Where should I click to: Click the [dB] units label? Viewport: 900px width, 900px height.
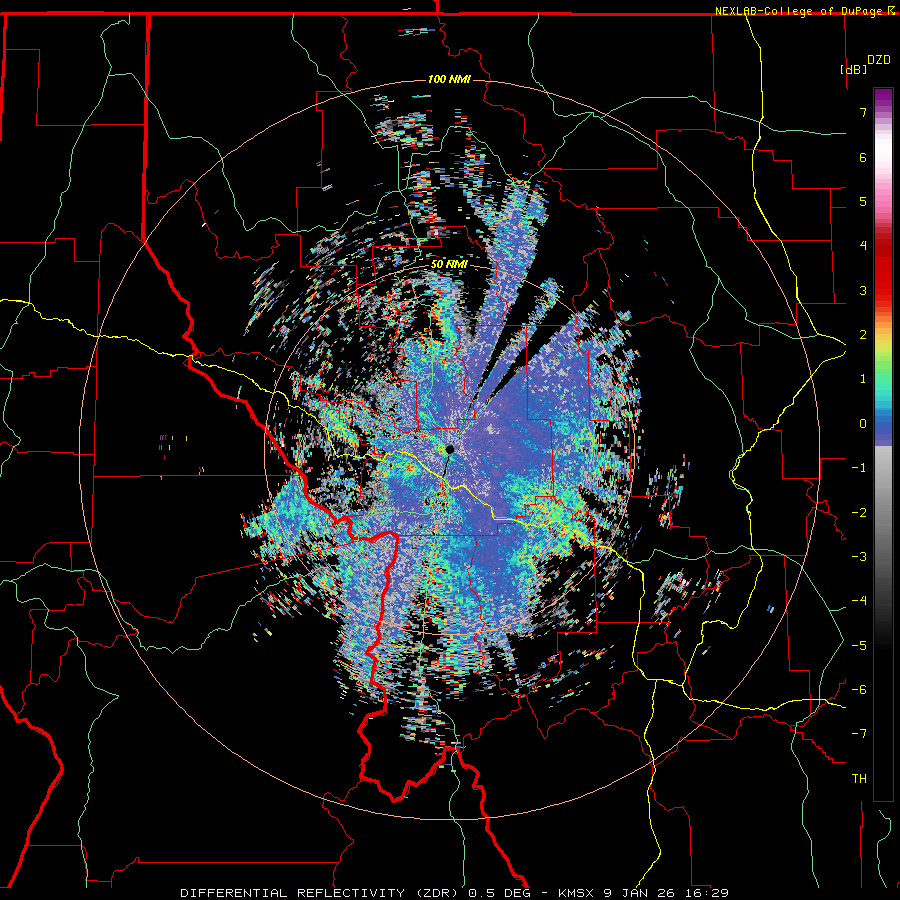pos(853,69)
